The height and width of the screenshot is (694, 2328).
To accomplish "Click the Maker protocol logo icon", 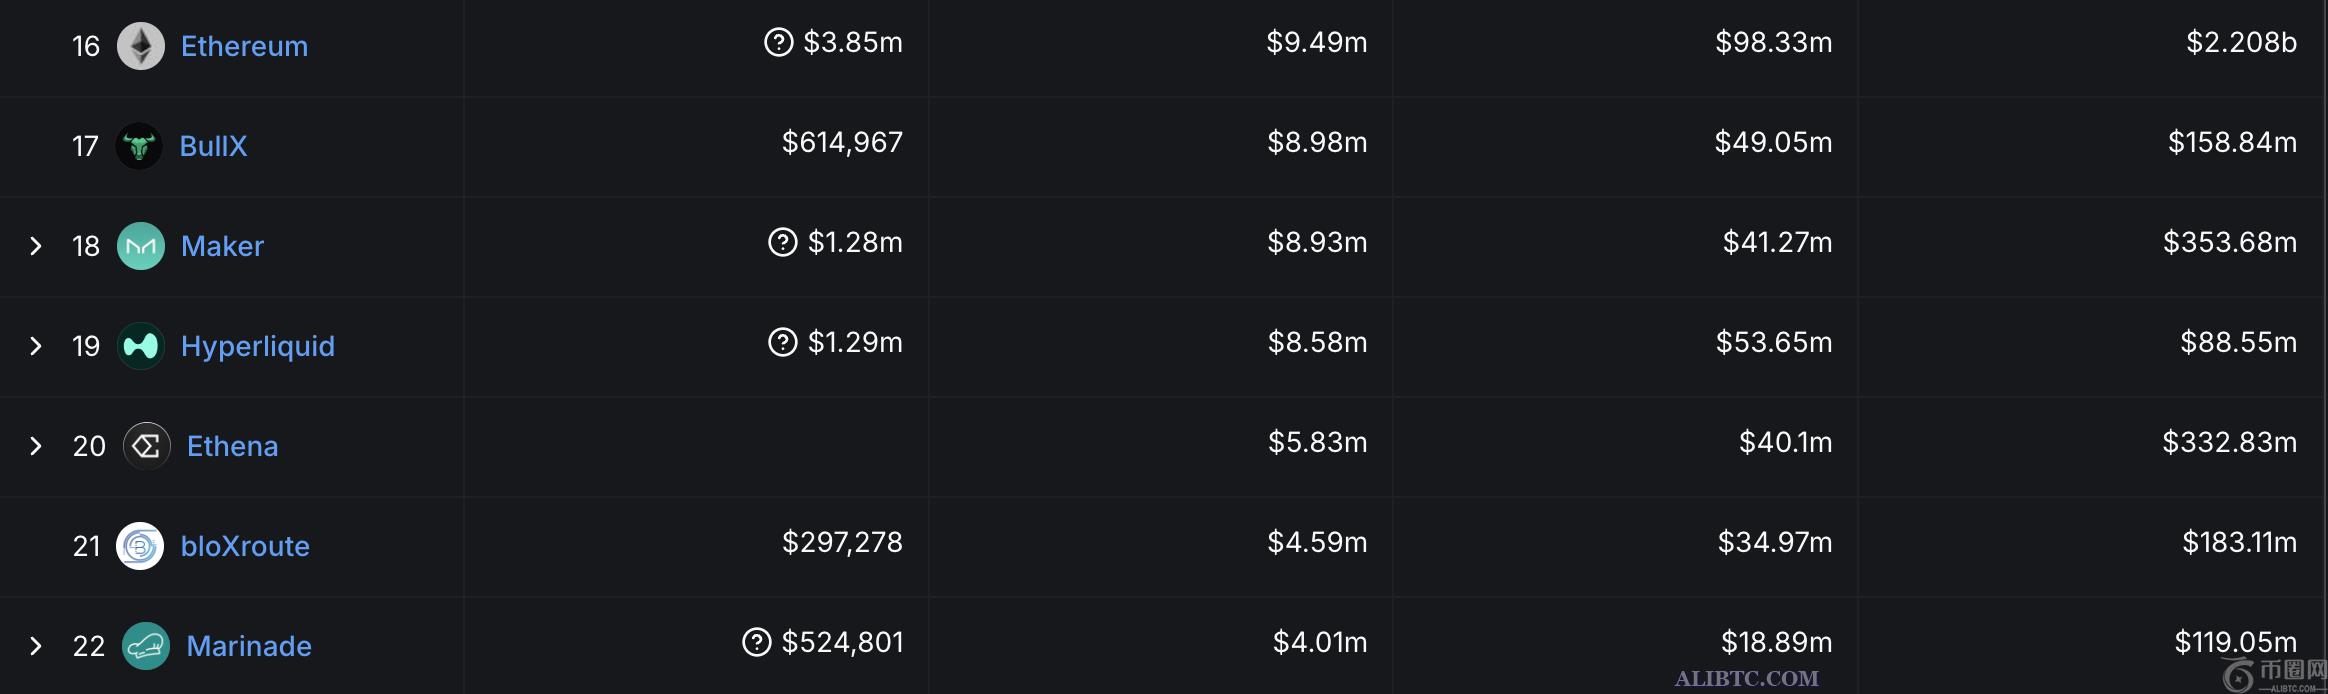I will click(x=141, y=246).
